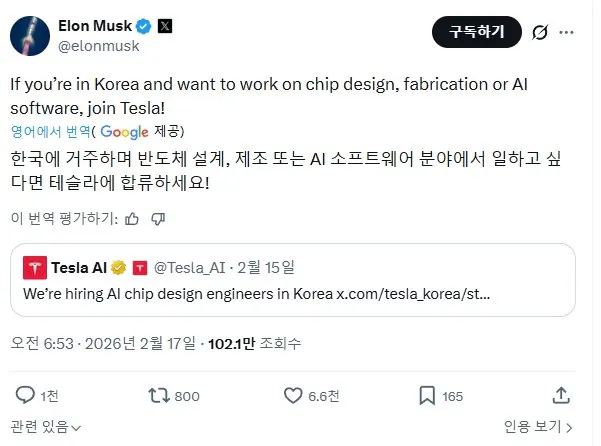Click the X affiliation badge icon
This screenshot has width=601, height=446.
click(166, 25)
